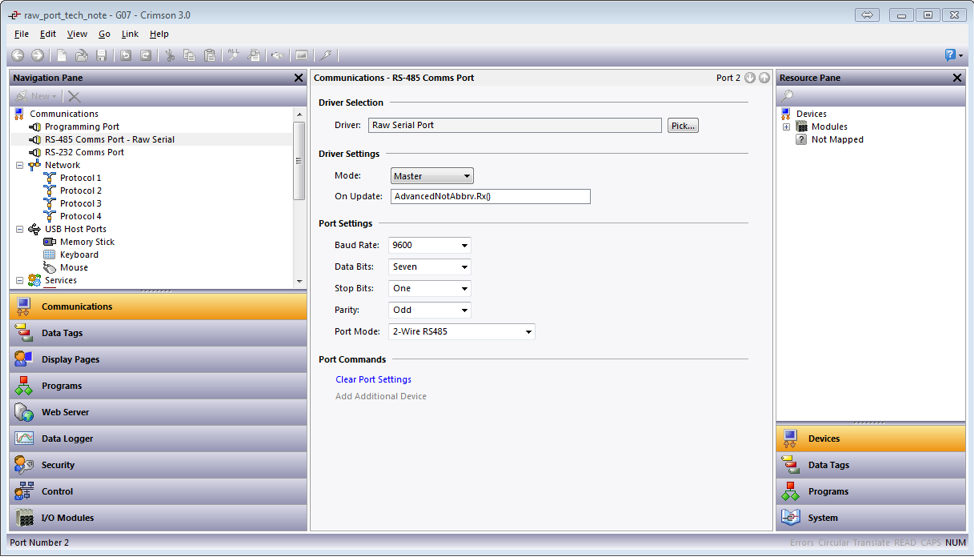The height and width of the screenshot is (560, 974).
Task: Copy using the toolbar copy icon
Action: pyautogui.click(x=189, y=55)
